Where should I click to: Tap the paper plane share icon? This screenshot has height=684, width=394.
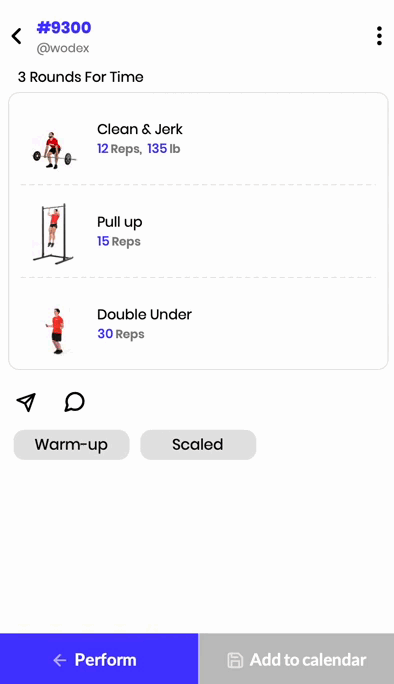pyautogui.click(x=26, y=402)
